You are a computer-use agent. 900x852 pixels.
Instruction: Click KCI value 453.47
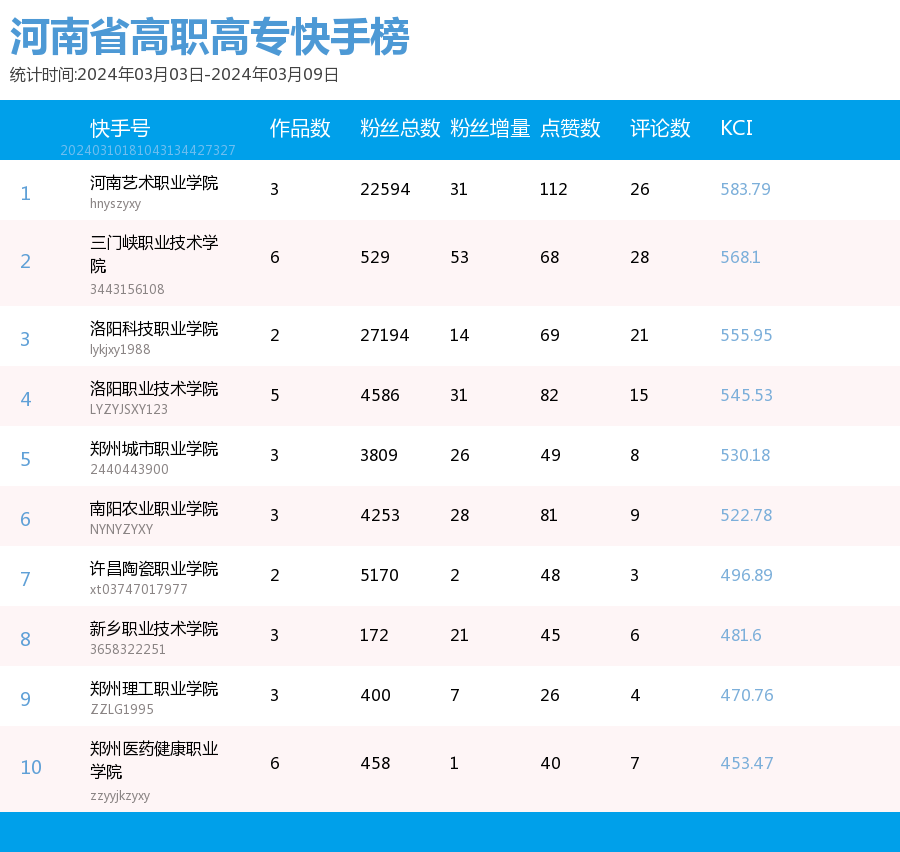click(747, 763)
